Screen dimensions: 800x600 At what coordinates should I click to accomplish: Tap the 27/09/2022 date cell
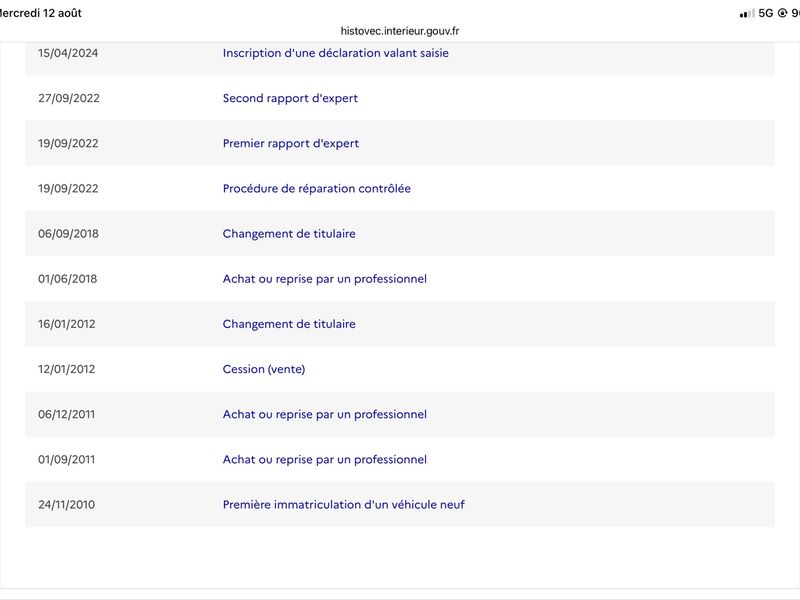[x=69, y=98]
